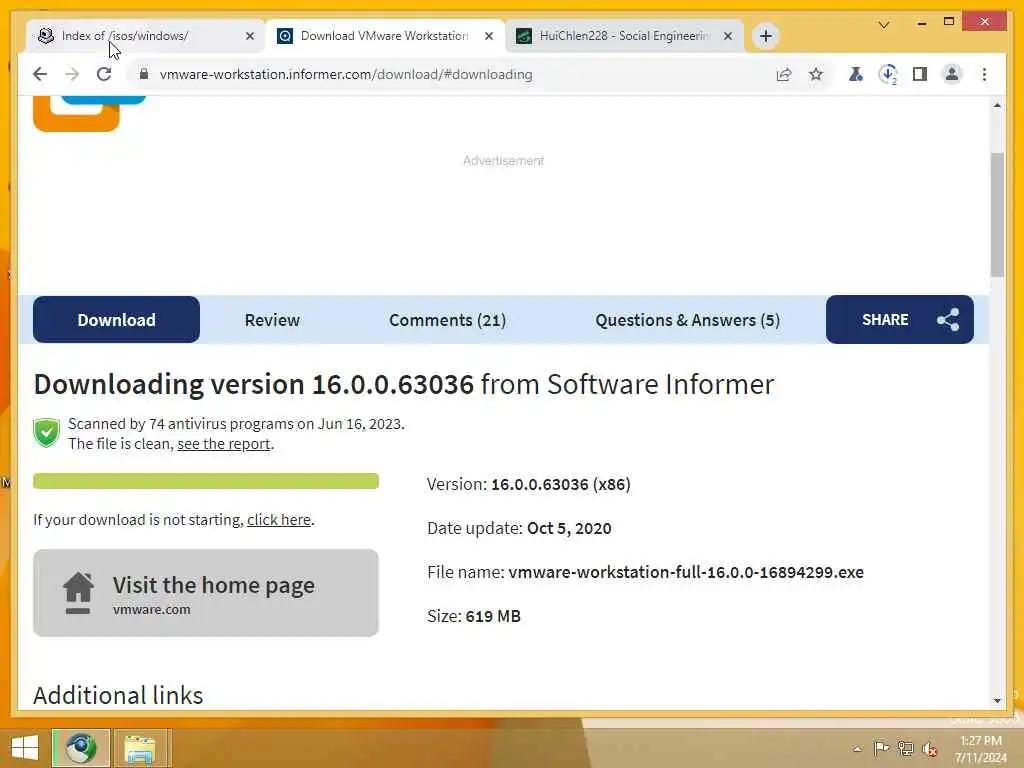Viewport: 1024px width, 768px height.
Task: Open the Comments (21) tab
Action: [x=447, y=320]
